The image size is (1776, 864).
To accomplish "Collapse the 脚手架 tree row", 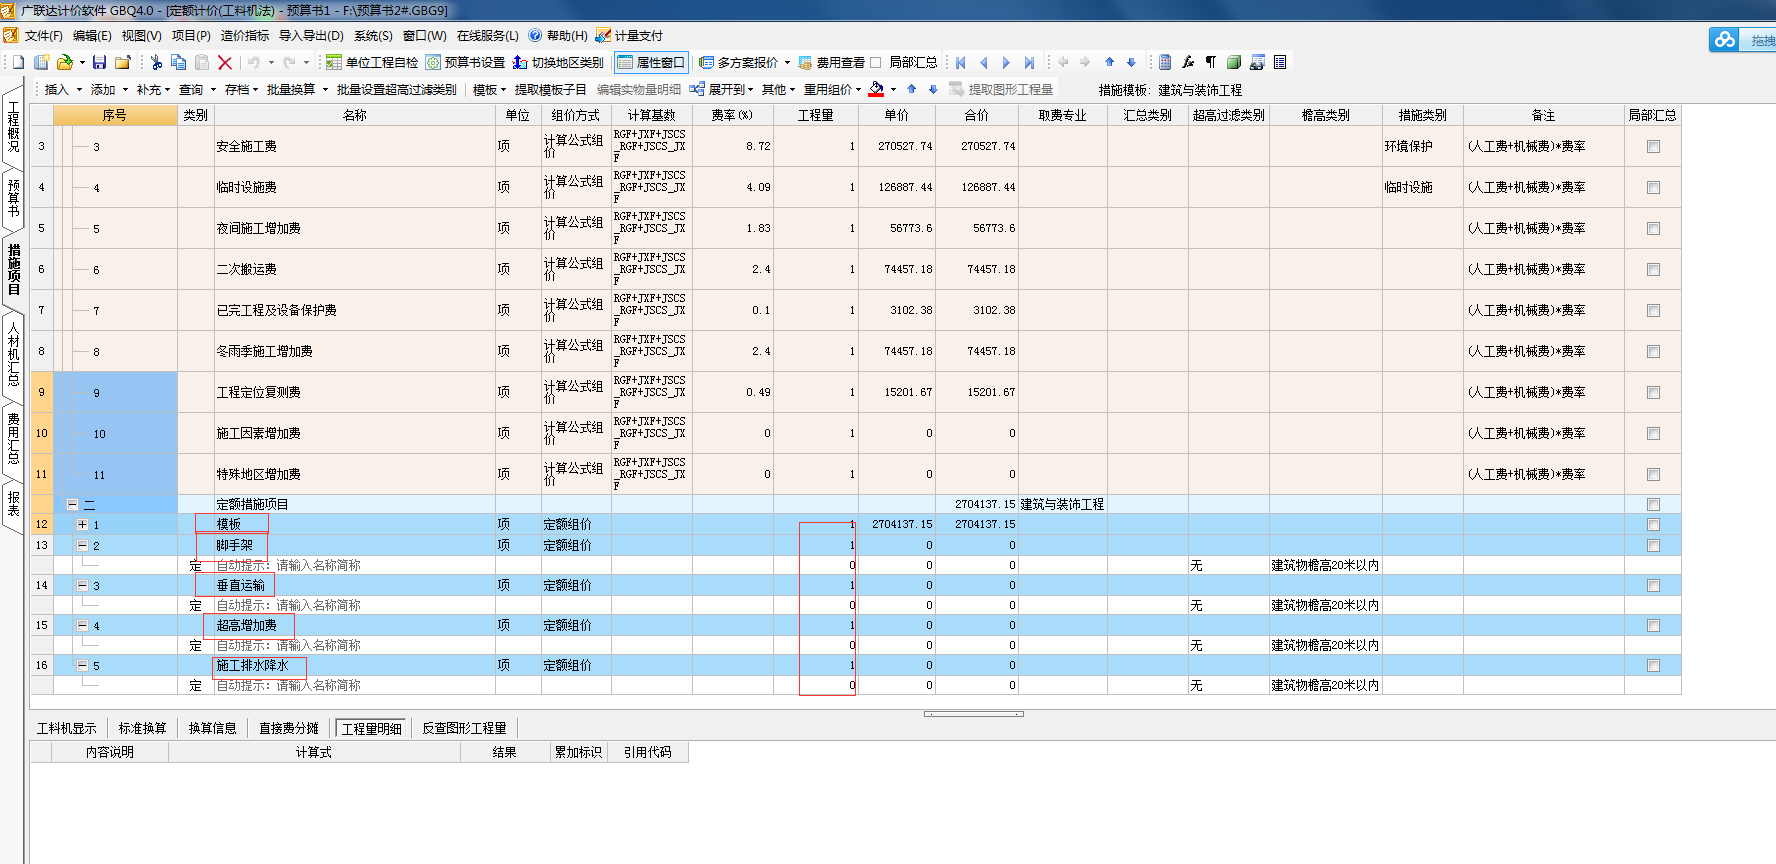I will (x=83, y=546).
